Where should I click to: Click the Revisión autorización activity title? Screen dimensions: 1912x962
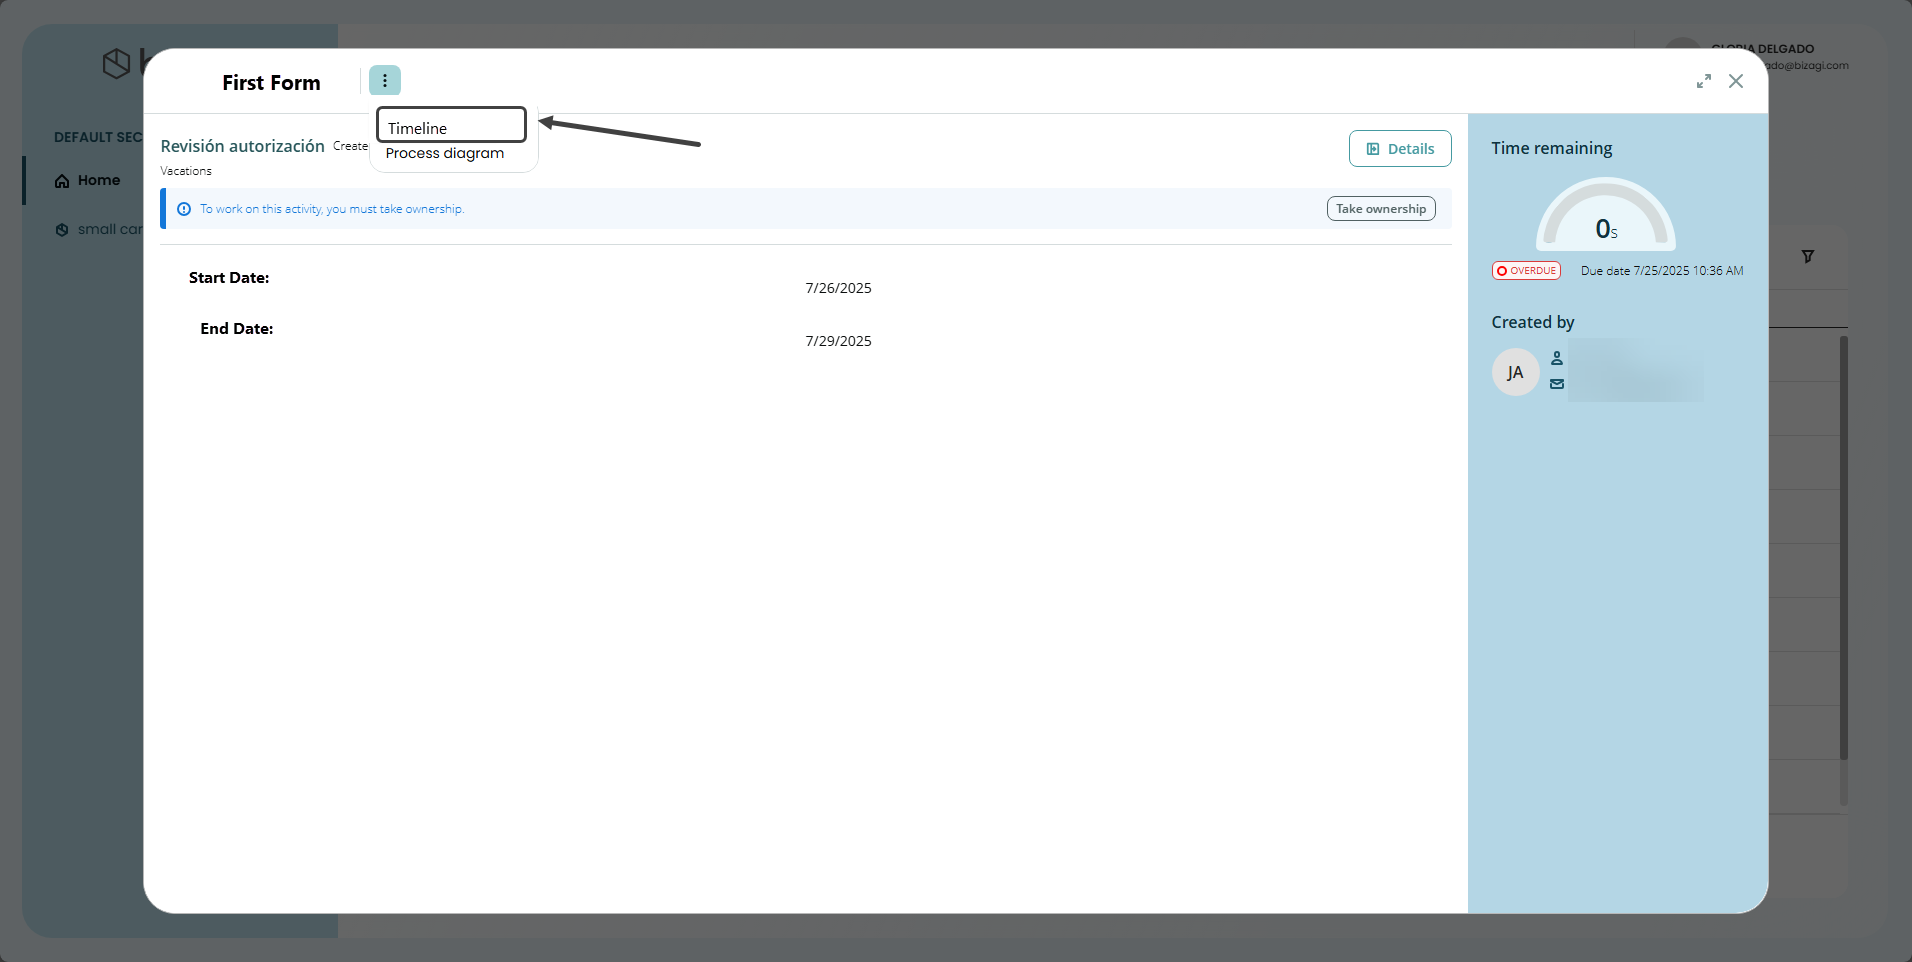click(242, 147)
